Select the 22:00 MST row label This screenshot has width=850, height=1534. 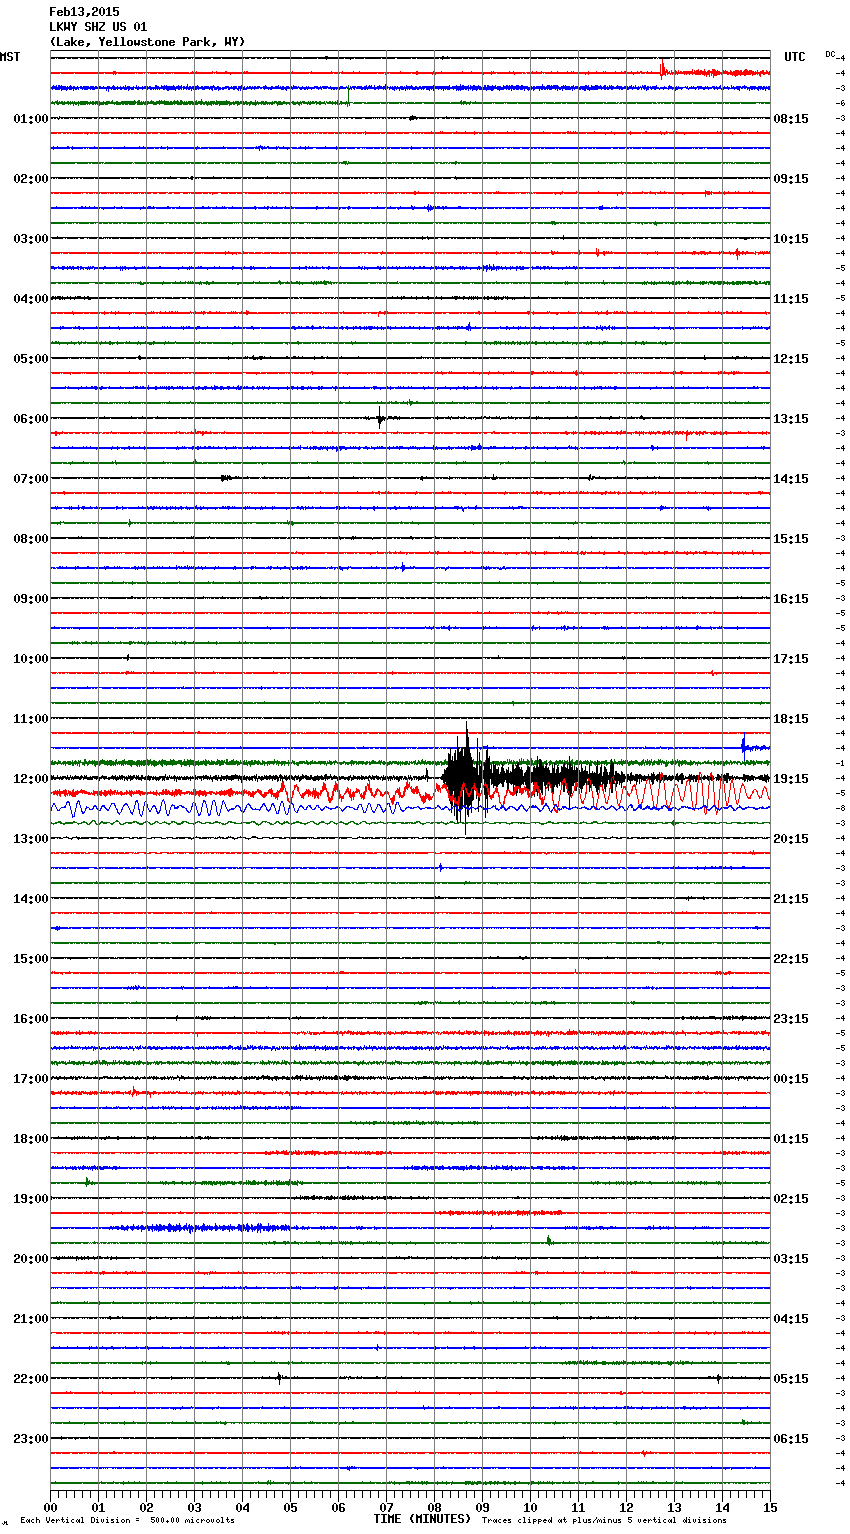coord(31,1379)
